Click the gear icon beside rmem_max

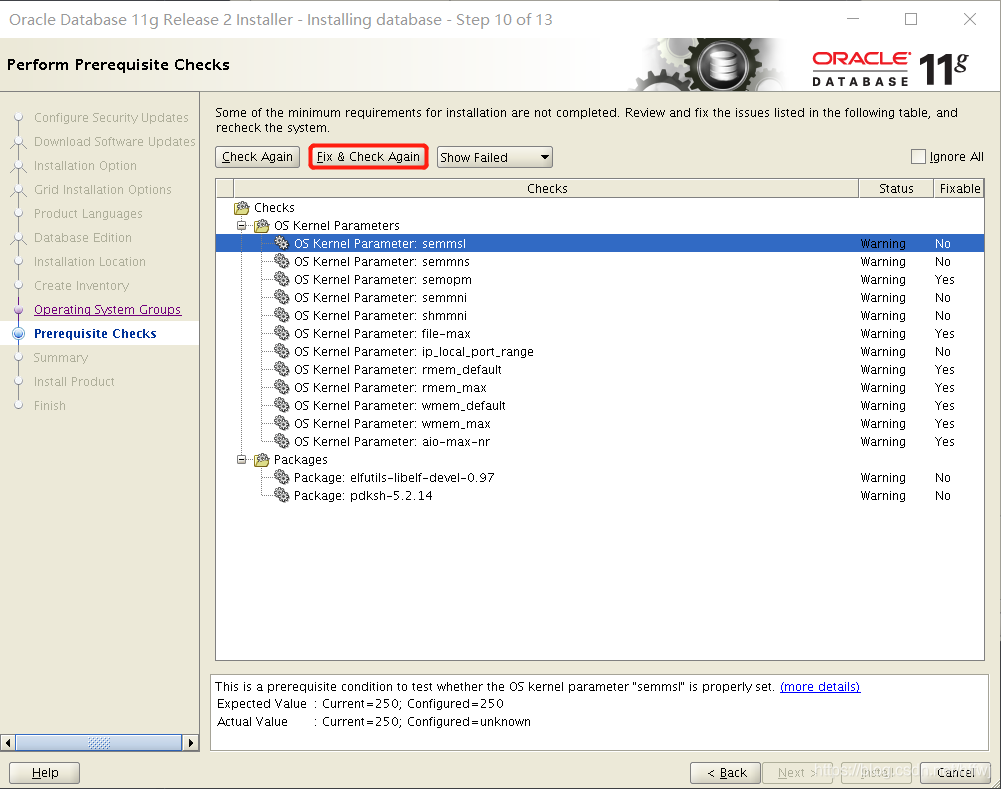pyautogui.click(x=282, y=387)
